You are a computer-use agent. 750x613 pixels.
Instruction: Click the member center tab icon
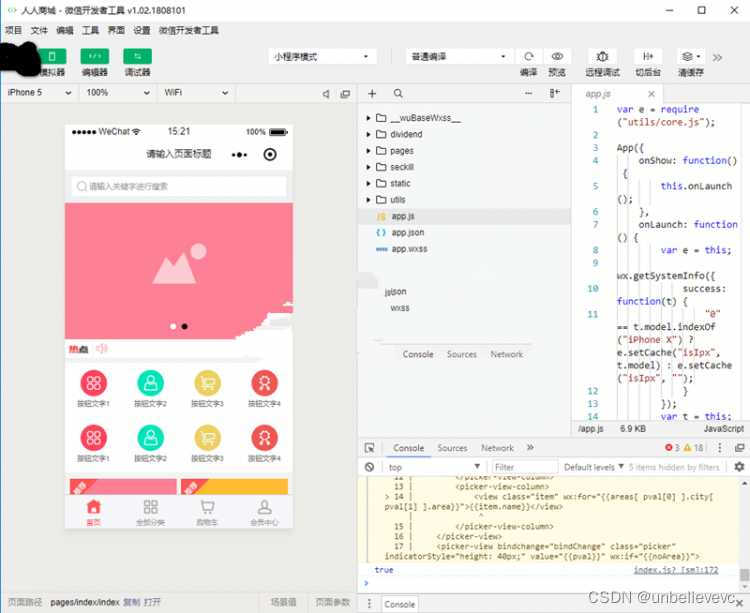click(x=264, y=507)
